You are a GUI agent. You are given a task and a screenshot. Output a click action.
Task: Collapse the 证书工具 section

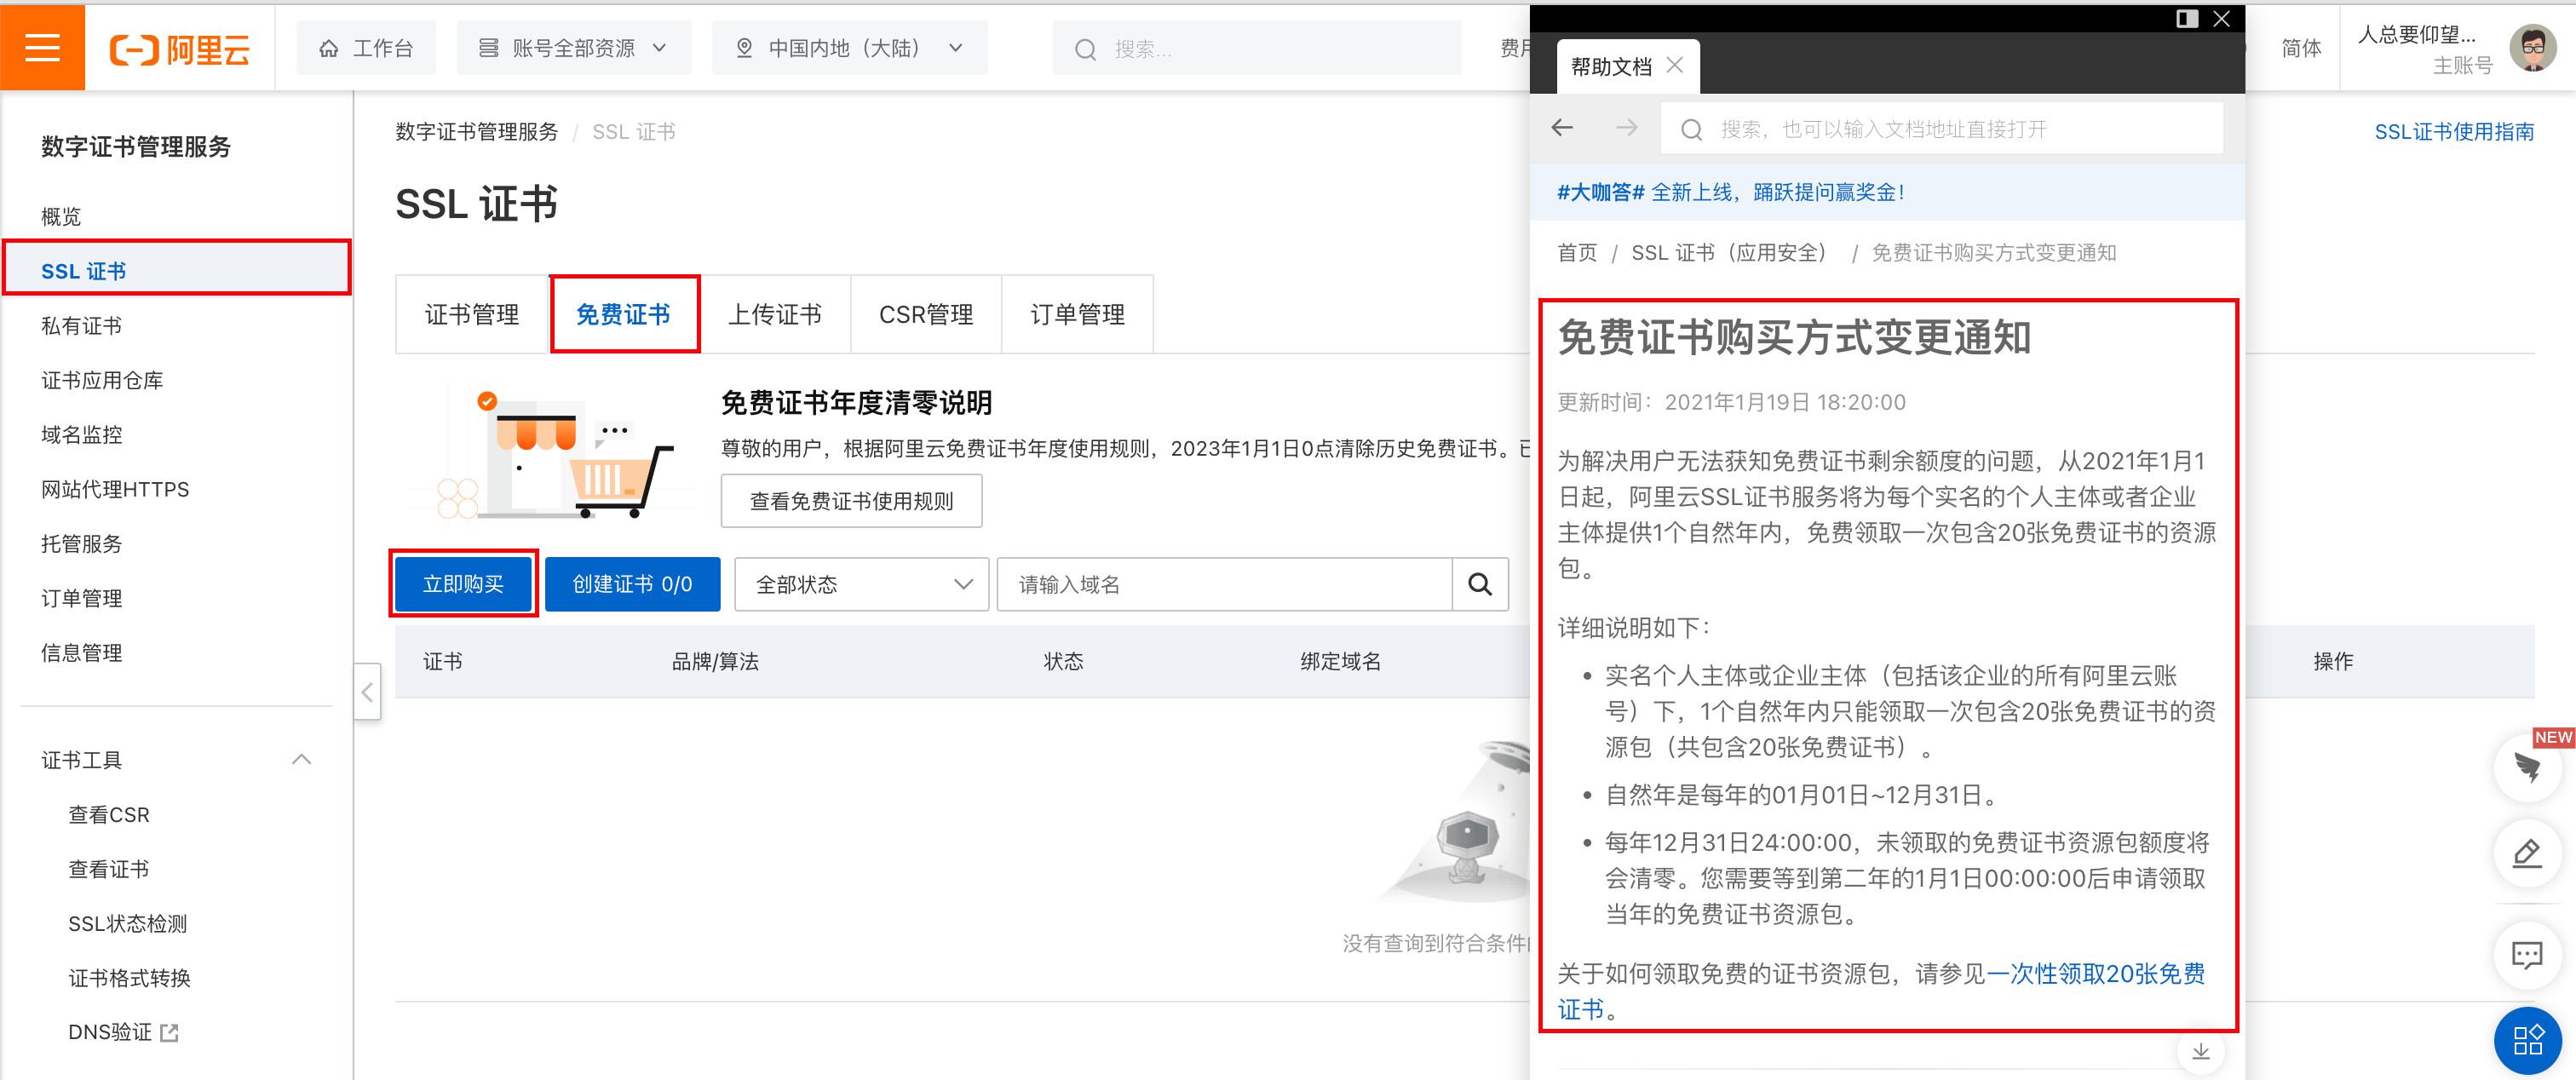point(301,759)
